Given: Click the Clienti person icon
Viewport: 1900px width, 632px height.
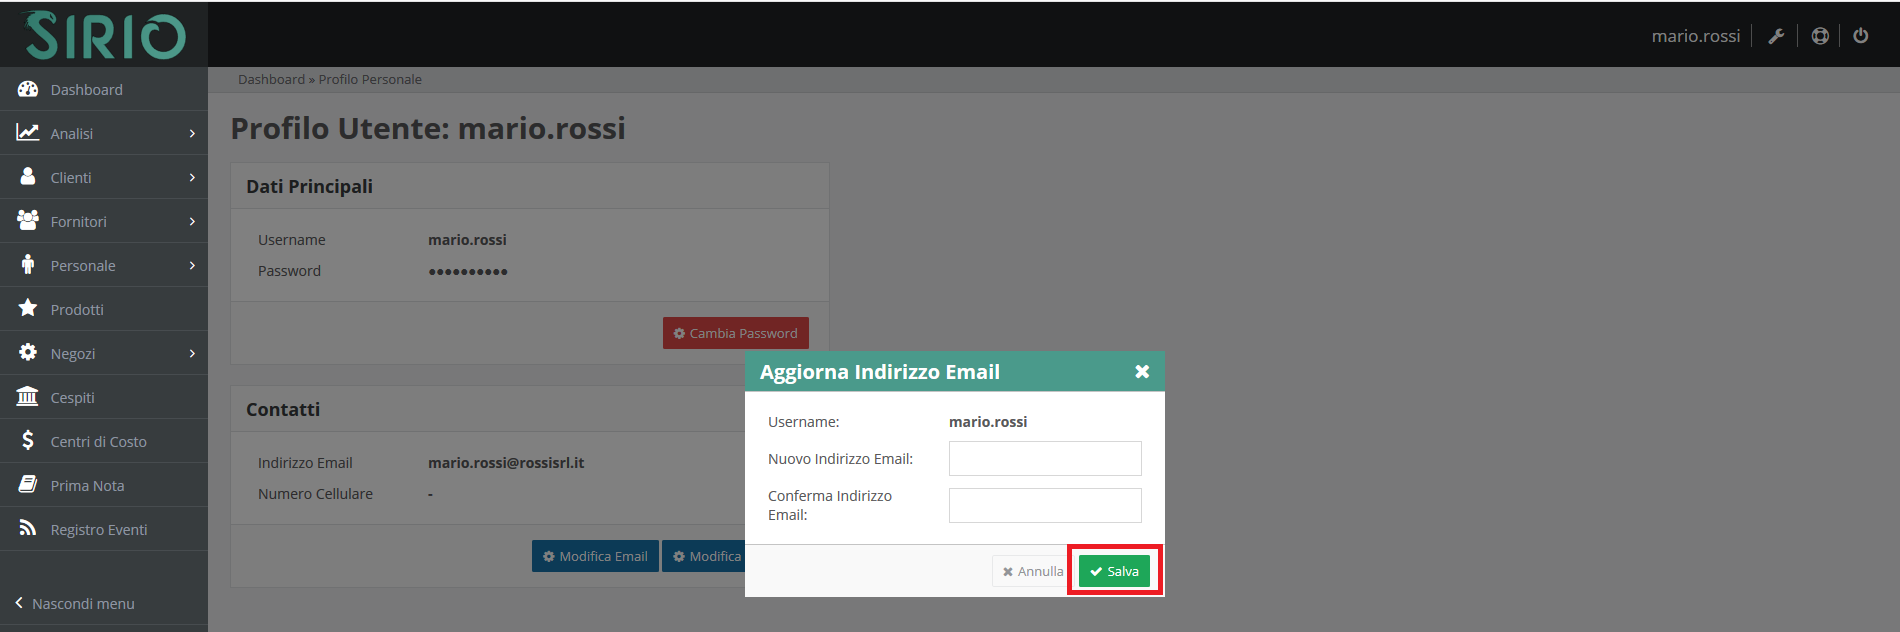Looking at the screenshot, I should click(x=28, y=176).
